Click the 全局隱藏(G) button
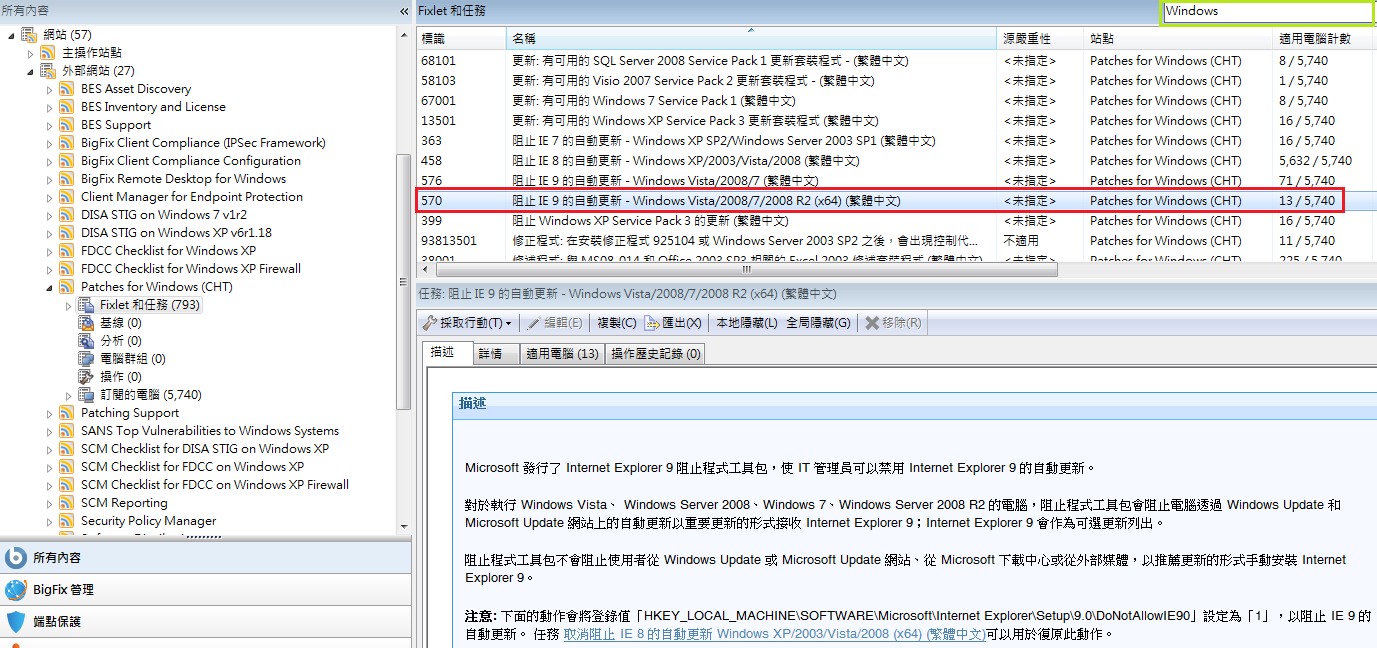This screenshot has height=648, width=1377. (x=819, y=323)
